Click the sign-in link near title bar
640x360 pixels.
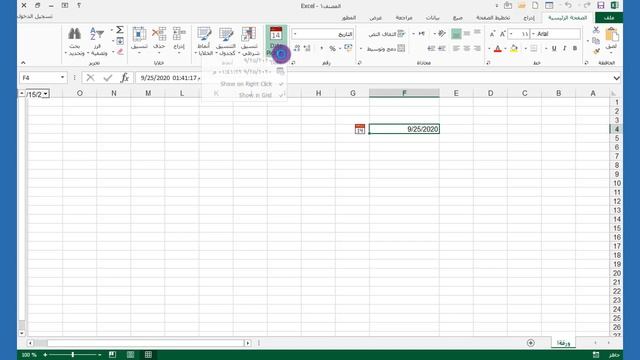click(35, 17)
